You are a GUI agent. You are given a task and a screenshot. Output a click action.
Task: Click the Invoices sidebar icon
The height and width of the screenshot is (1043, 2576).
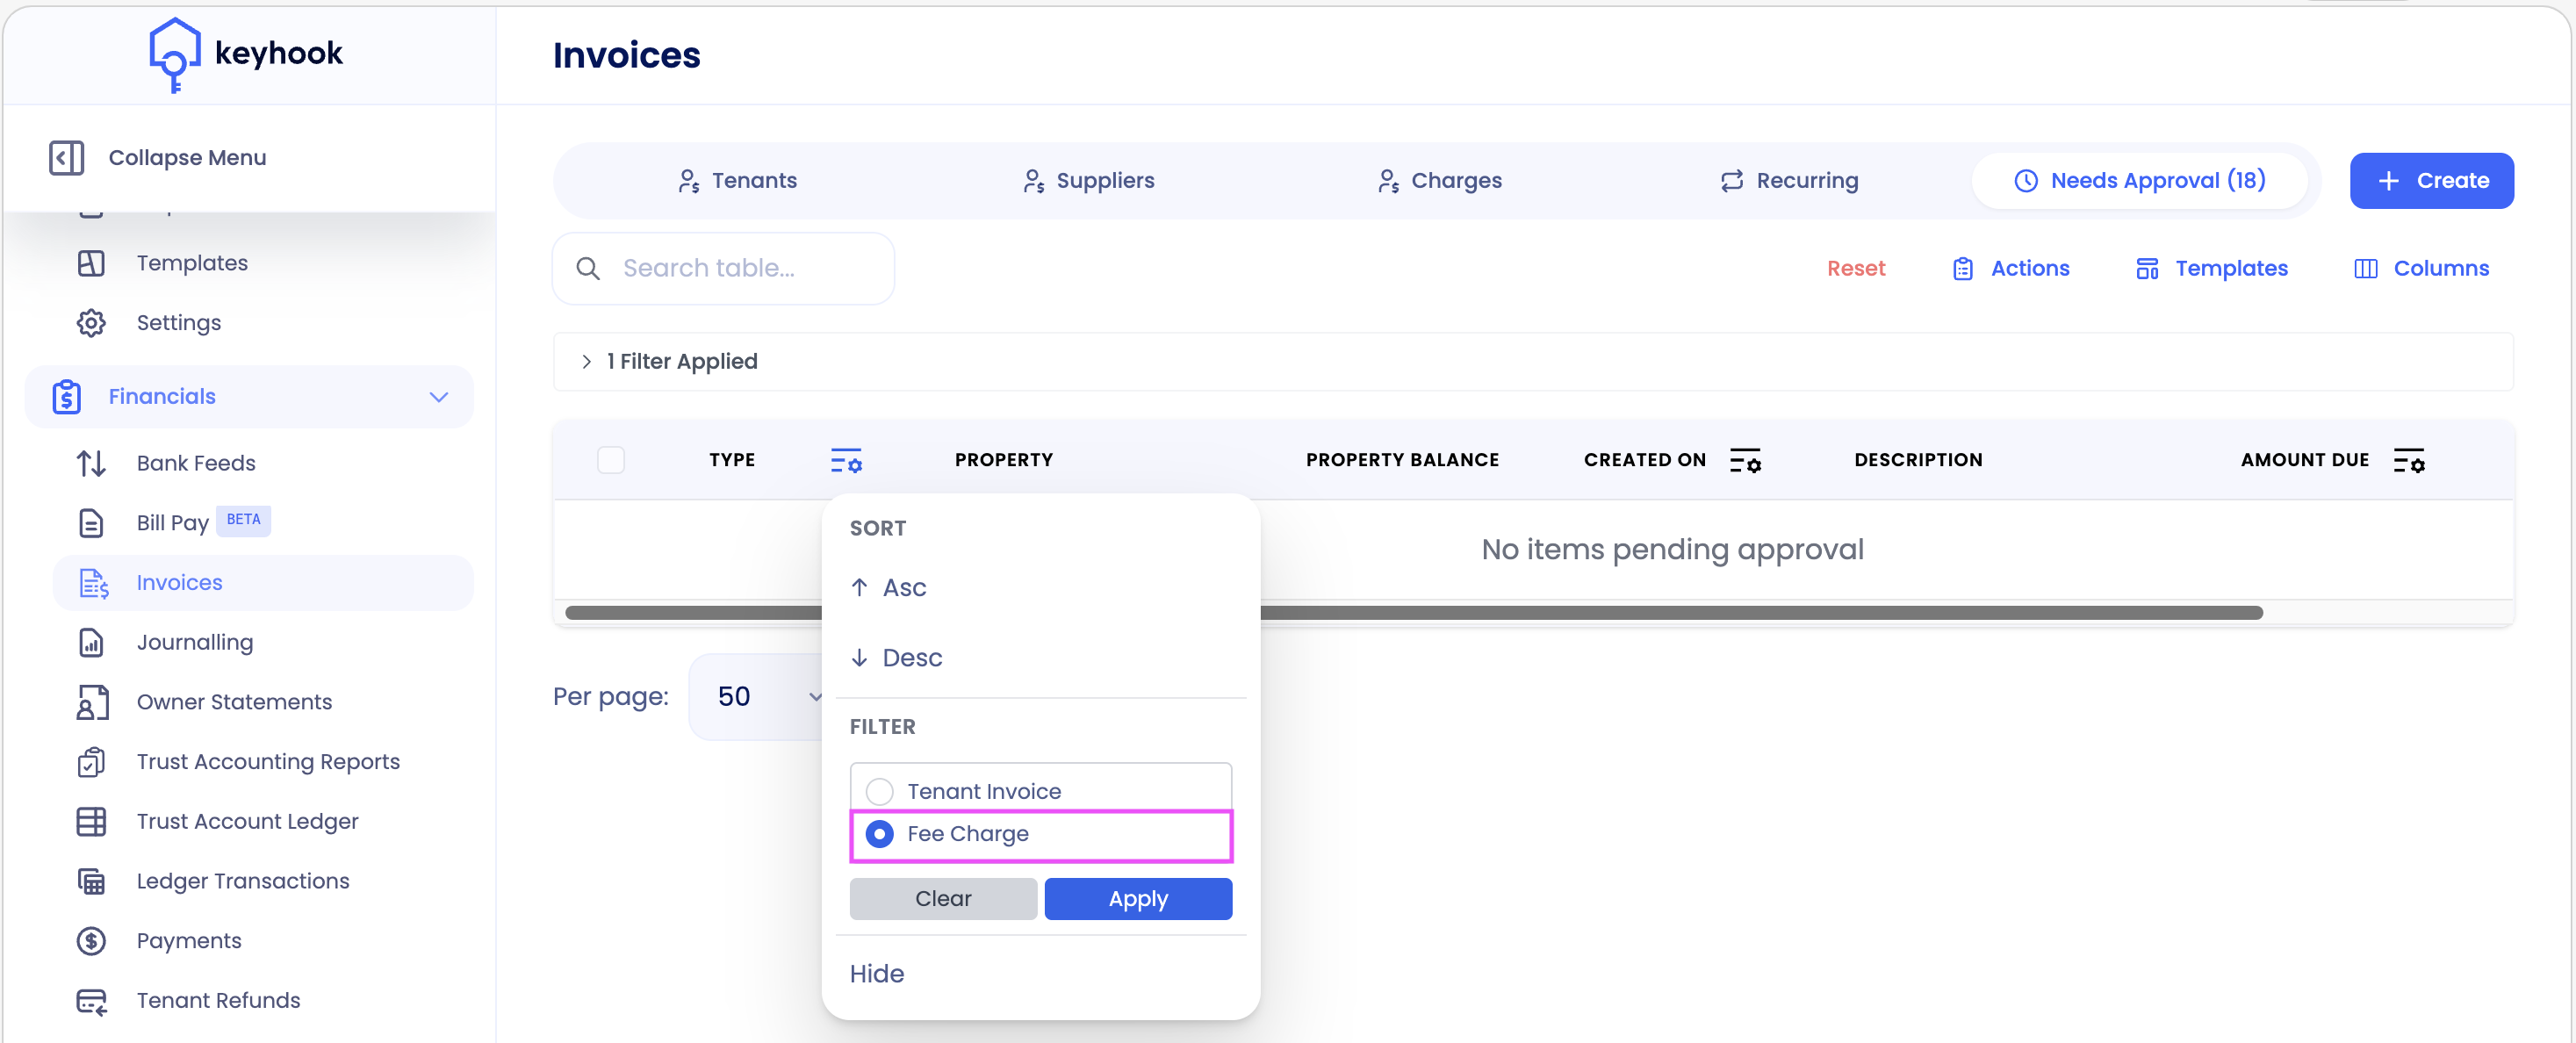pyautogui.click(x=93, y=583)
